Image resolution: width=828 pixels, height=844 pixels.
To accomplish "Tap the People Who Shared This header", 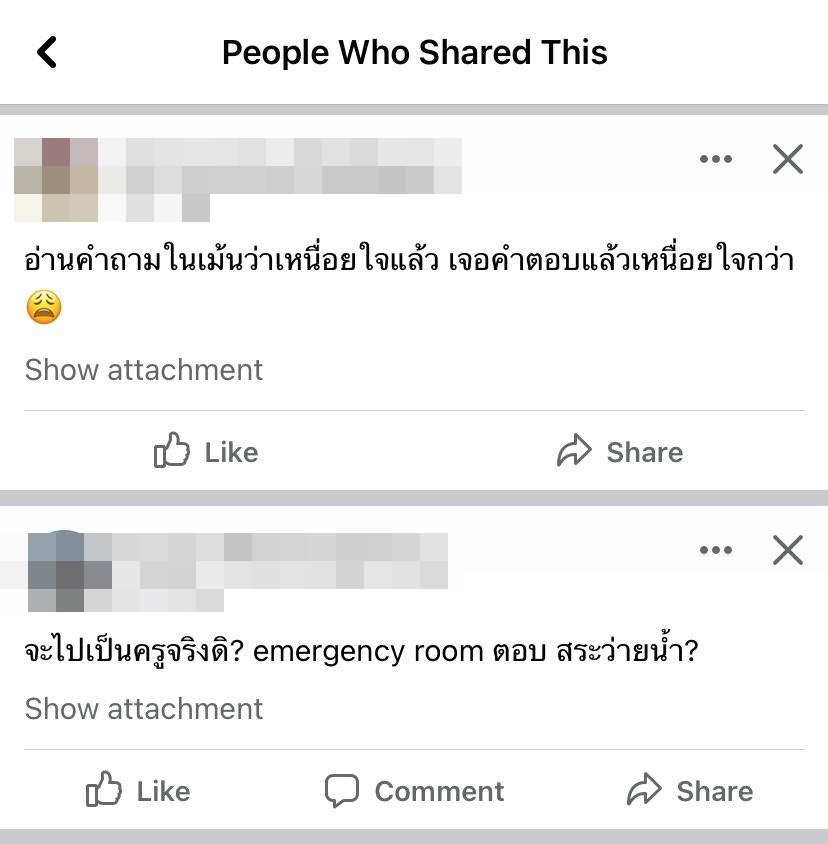I will tap(415, 52).
